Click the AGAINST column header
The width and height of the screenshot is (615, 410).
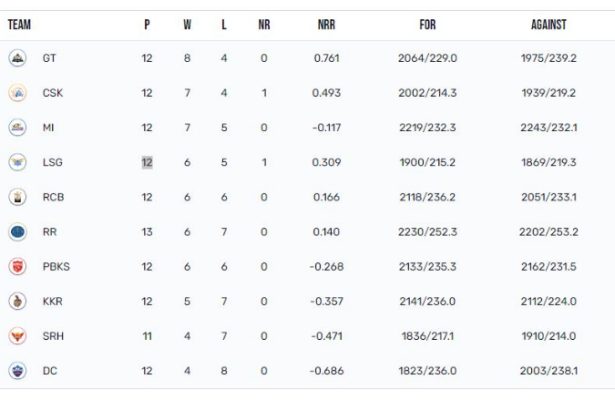pos(549,25)
